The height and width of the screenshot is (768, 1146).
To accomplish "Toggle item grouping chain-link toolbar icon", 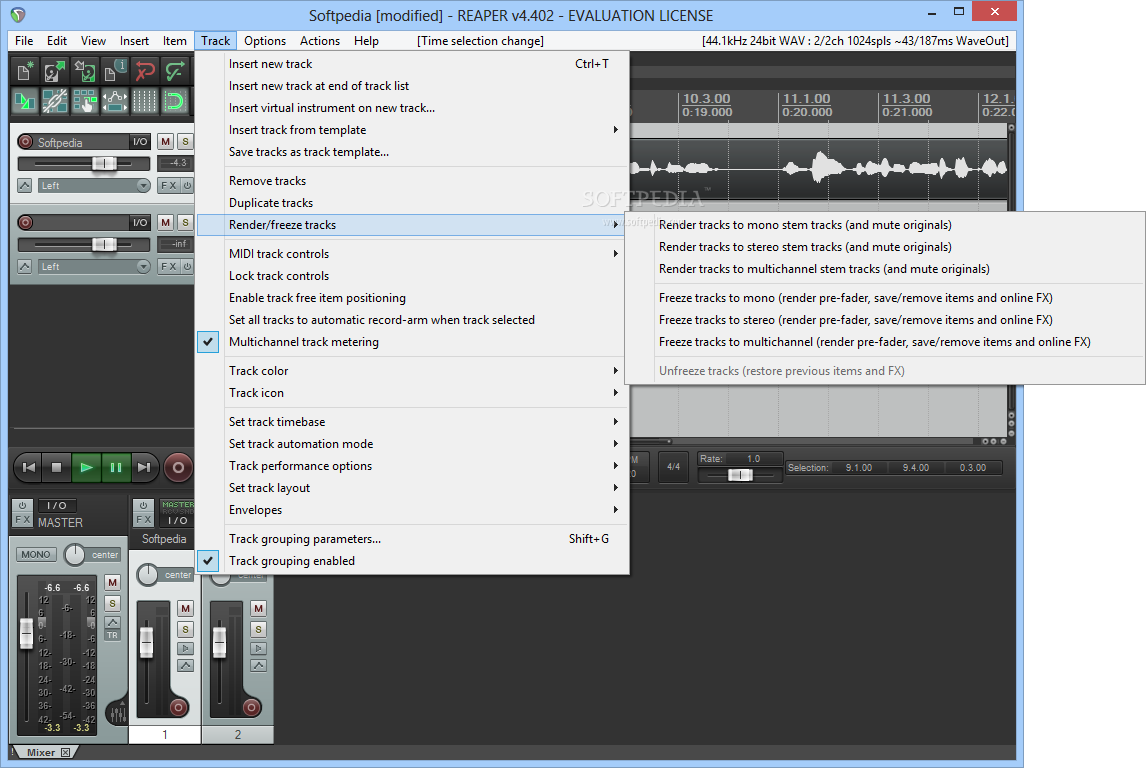I will click(x=55, y=101).
